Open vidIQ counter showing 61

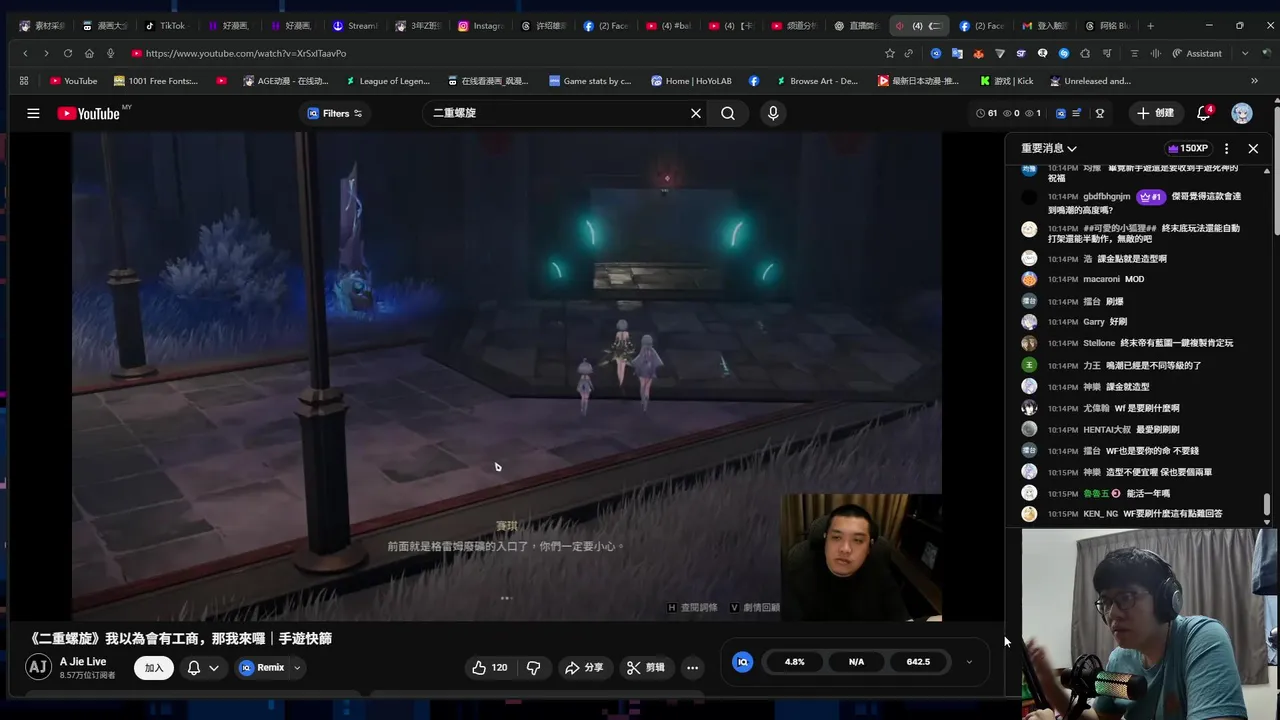tap(986, 113)
